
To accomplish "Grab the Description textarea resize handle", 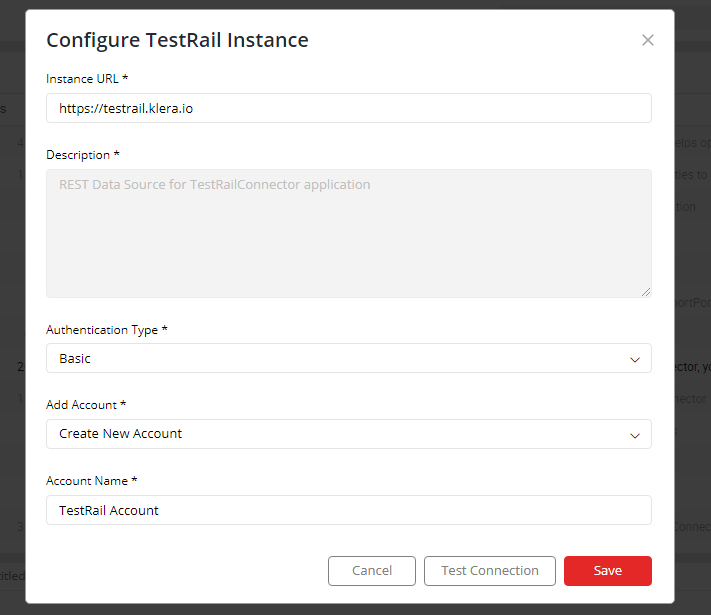I will tap(646, 292).
